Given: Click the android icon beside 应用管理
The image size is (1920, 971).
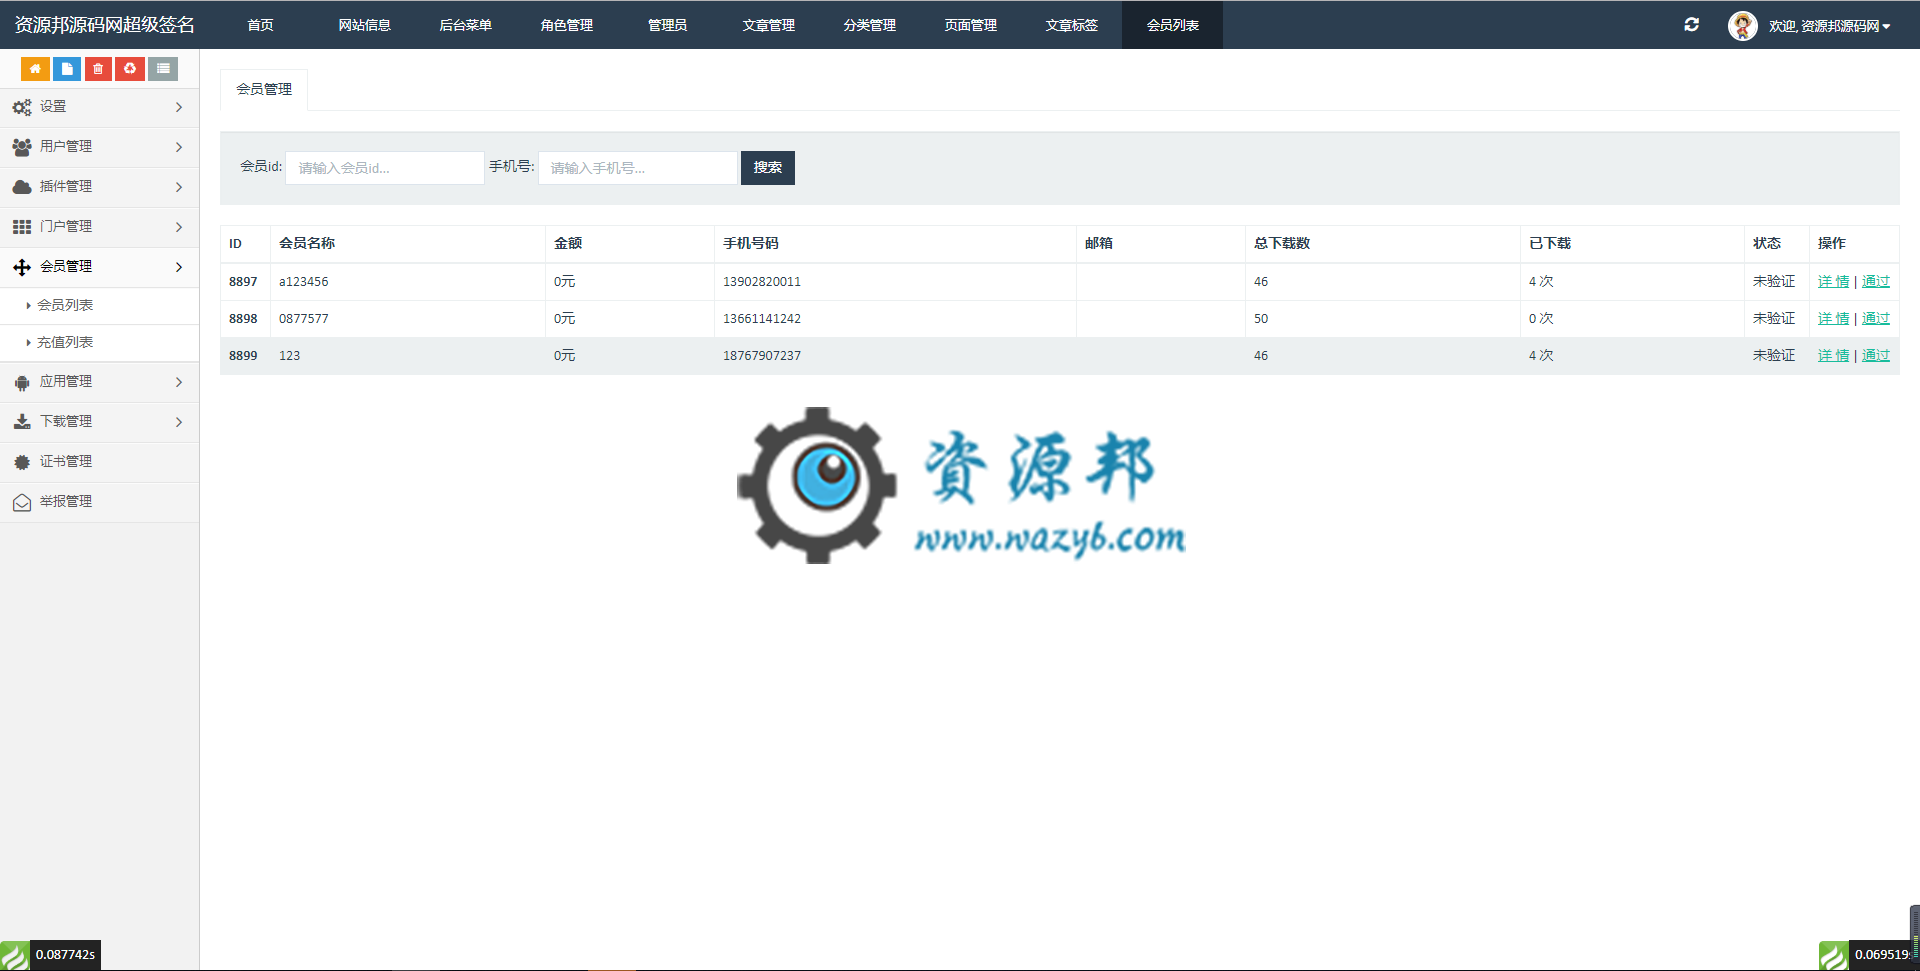Looking at the screenshot, I should [x=22, y=382].
